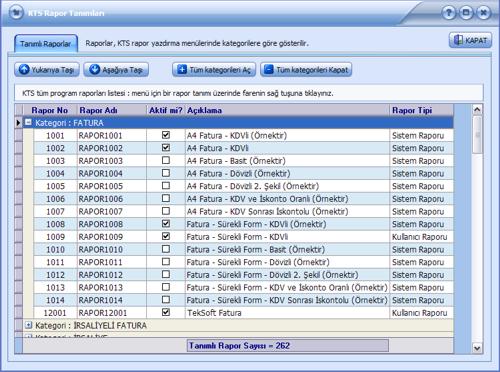Screen dimensions: 500x372
Task: Uncheck Aktif mi for report 1002
Action: (x=166, y=148)
